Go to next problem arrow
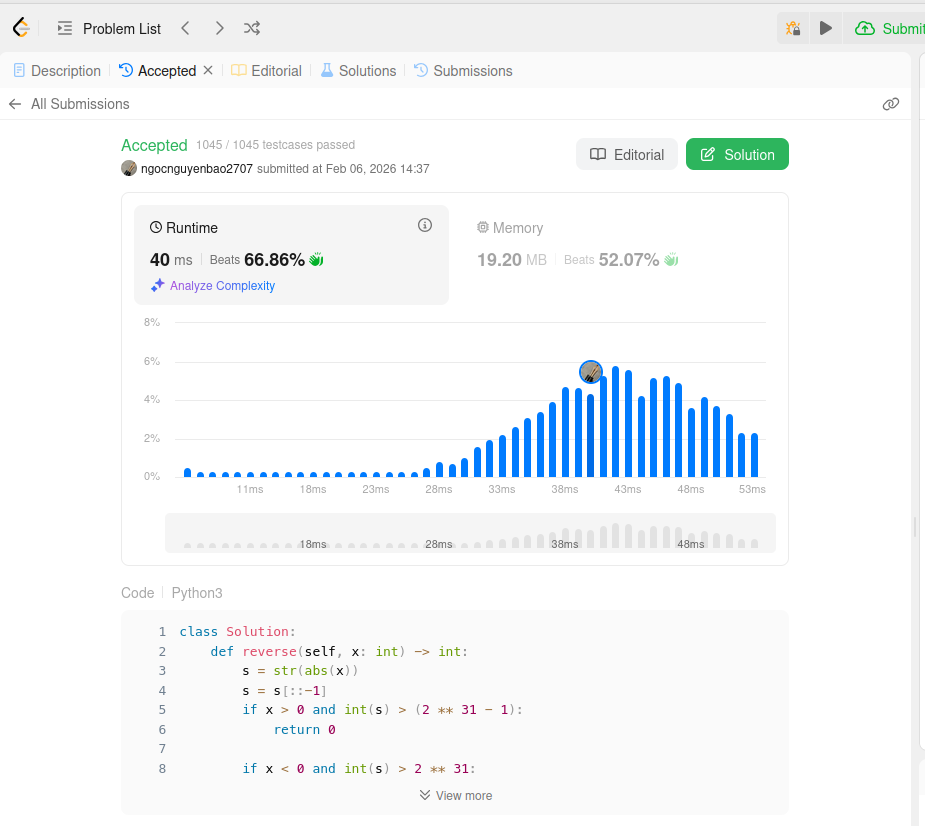 pos(219,28)
